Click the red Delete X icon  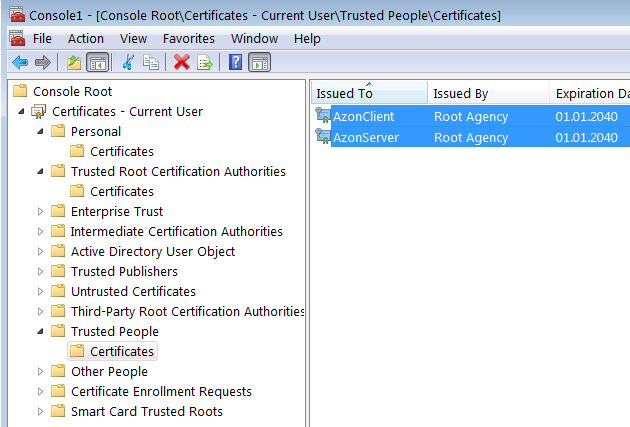tap(181, 62)
